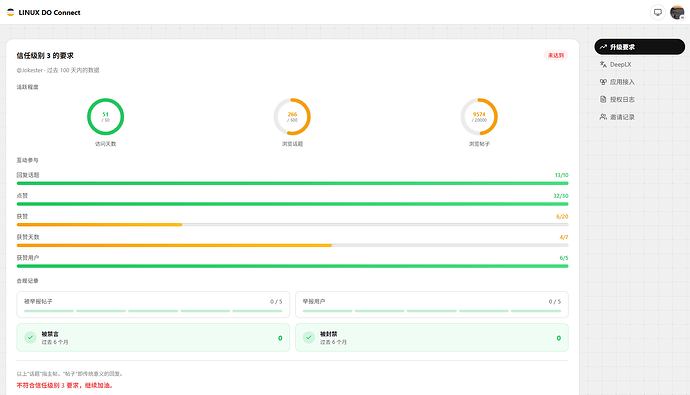
Task: Click the 访问天数 green ring chart
Action: point(106,117)
